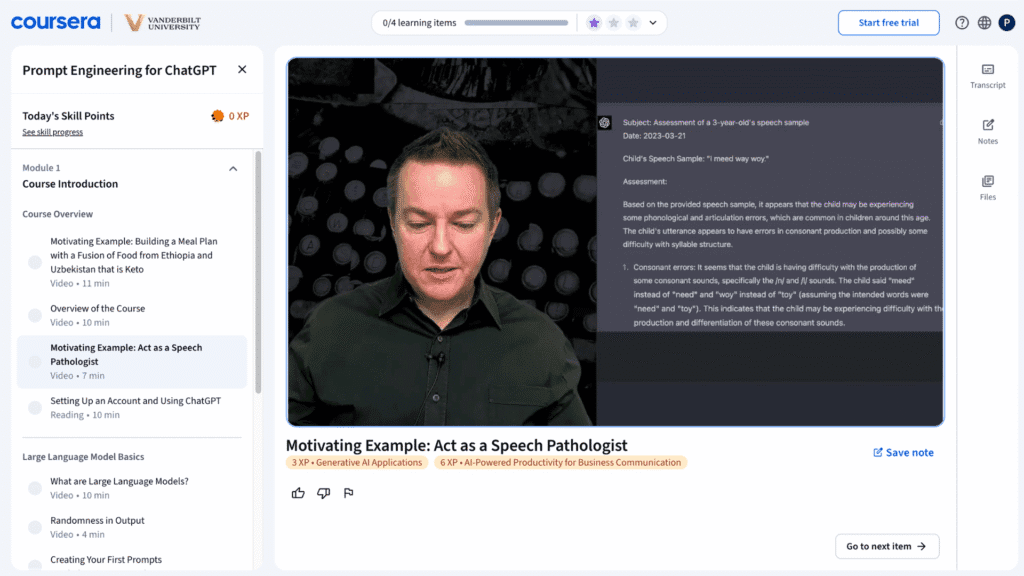Dislike the video with thumbs down
The image size is (1024, 576).
pos(323,493)
